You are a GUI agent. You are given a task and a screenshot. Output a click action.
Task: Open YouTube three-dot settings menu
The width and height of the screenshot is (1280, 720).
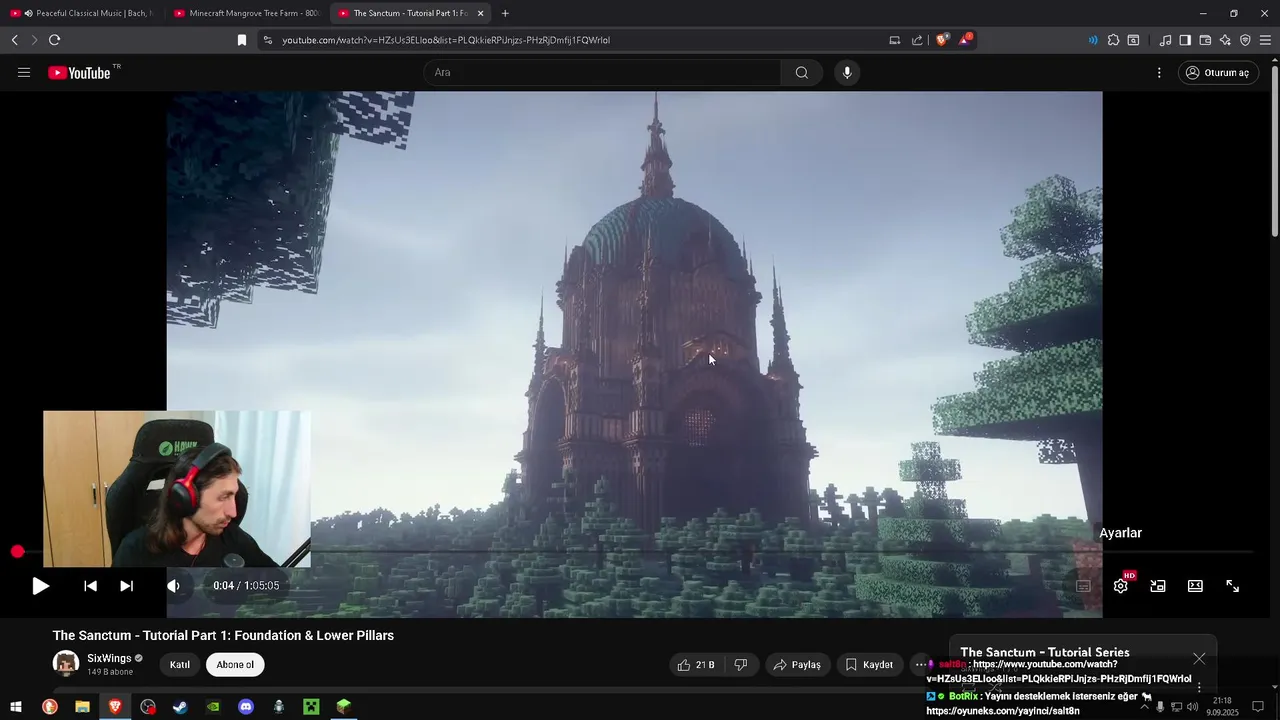(x=1159, y=73)
